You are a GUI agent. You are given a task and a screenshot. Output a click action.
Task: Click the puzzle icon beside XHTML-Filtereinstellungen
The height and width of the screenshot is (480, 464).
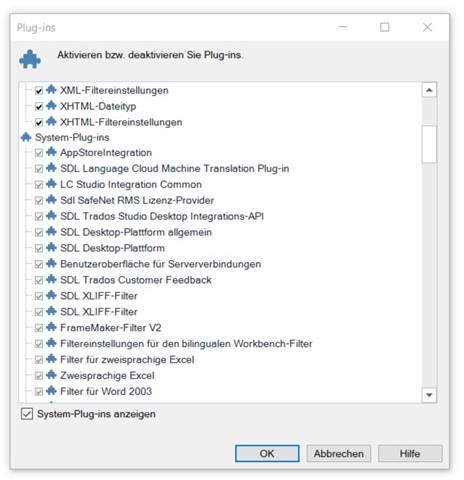[x=51, y=121]
